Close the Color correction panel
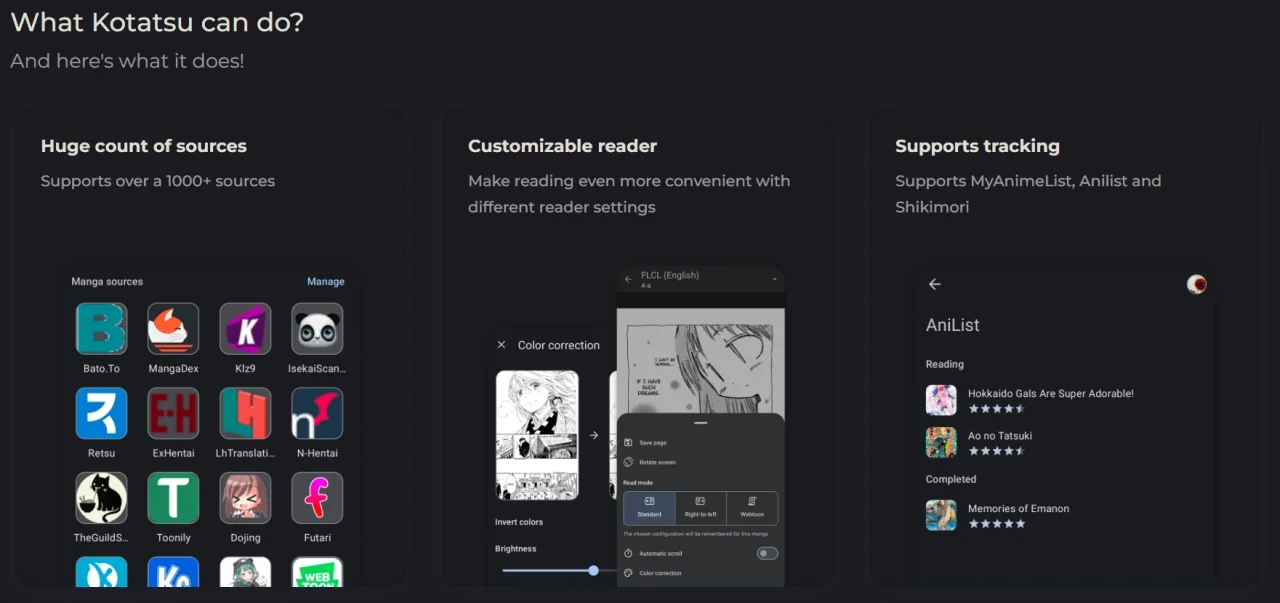The image size is (1280, 603). (x=501, y=345)
